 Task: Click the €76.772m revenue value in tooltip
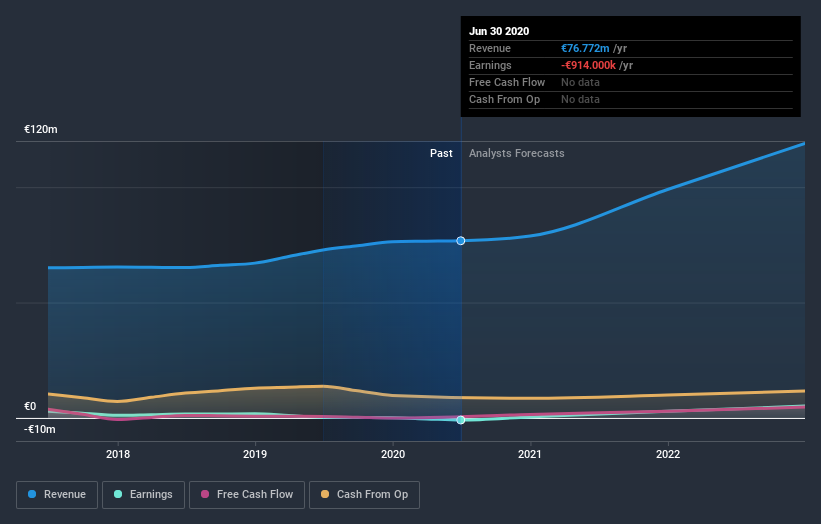585,48
